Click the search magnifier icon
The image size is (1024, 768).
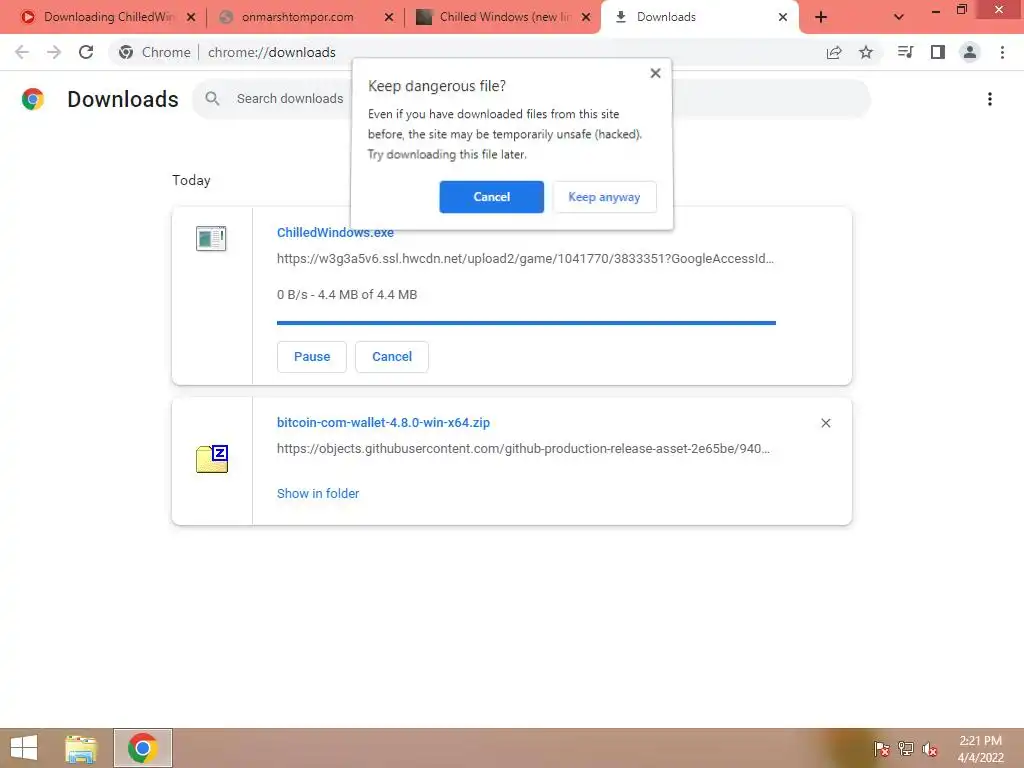click(x=212, y=99)
